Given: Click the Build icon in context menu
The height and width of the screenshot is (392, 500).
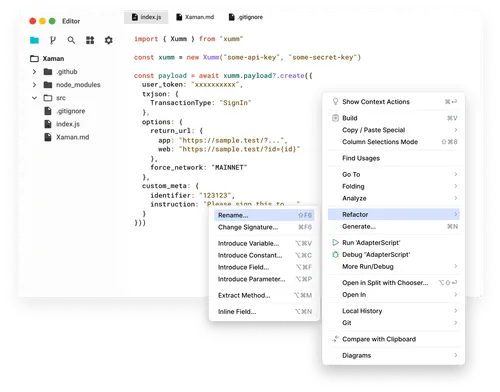Looking at the screenshot, I should [x=335, y=118].
